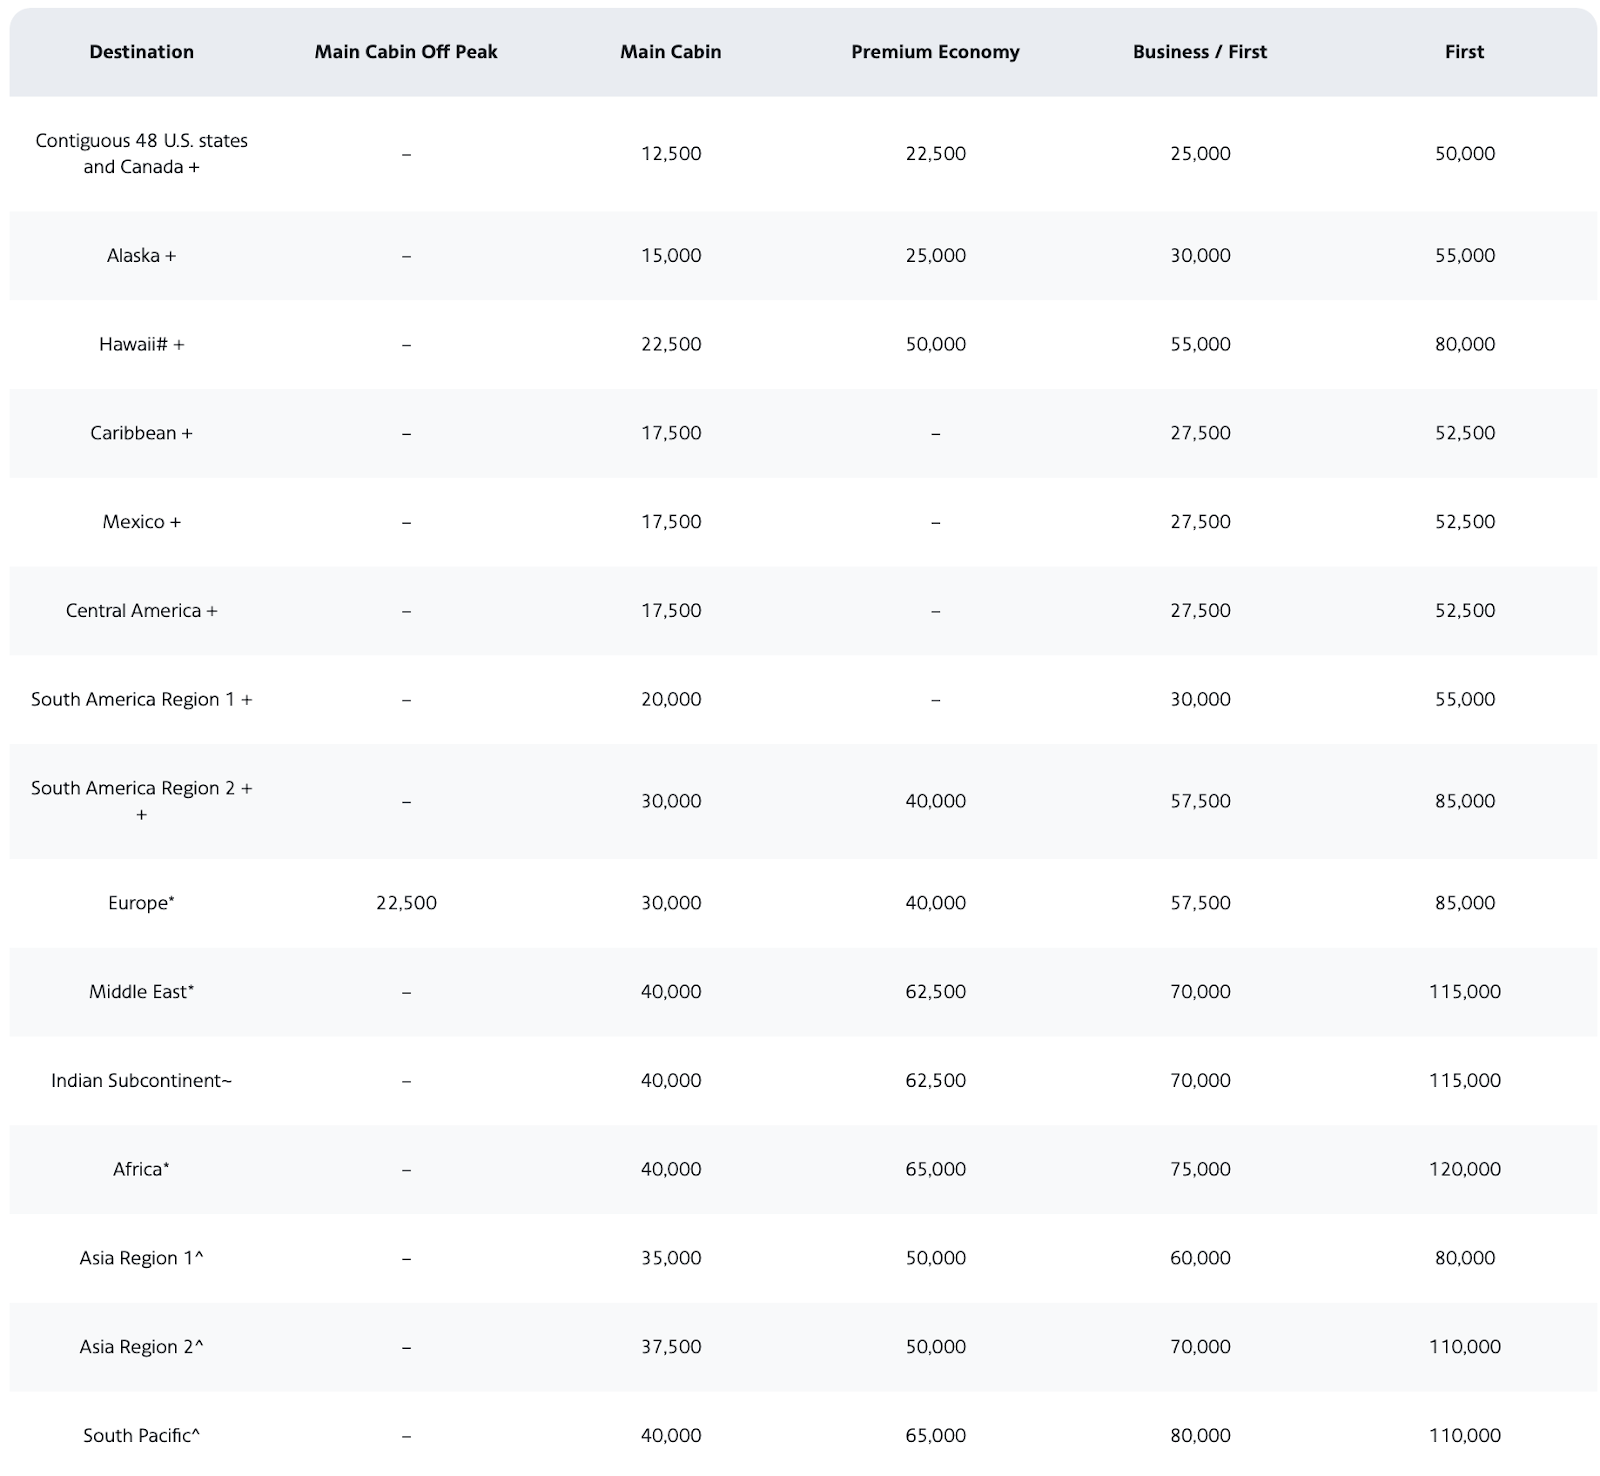This screenshot has height=1476, width=1600.
Task: Click the Alaska destination label
Action: (x=141, y=255)
